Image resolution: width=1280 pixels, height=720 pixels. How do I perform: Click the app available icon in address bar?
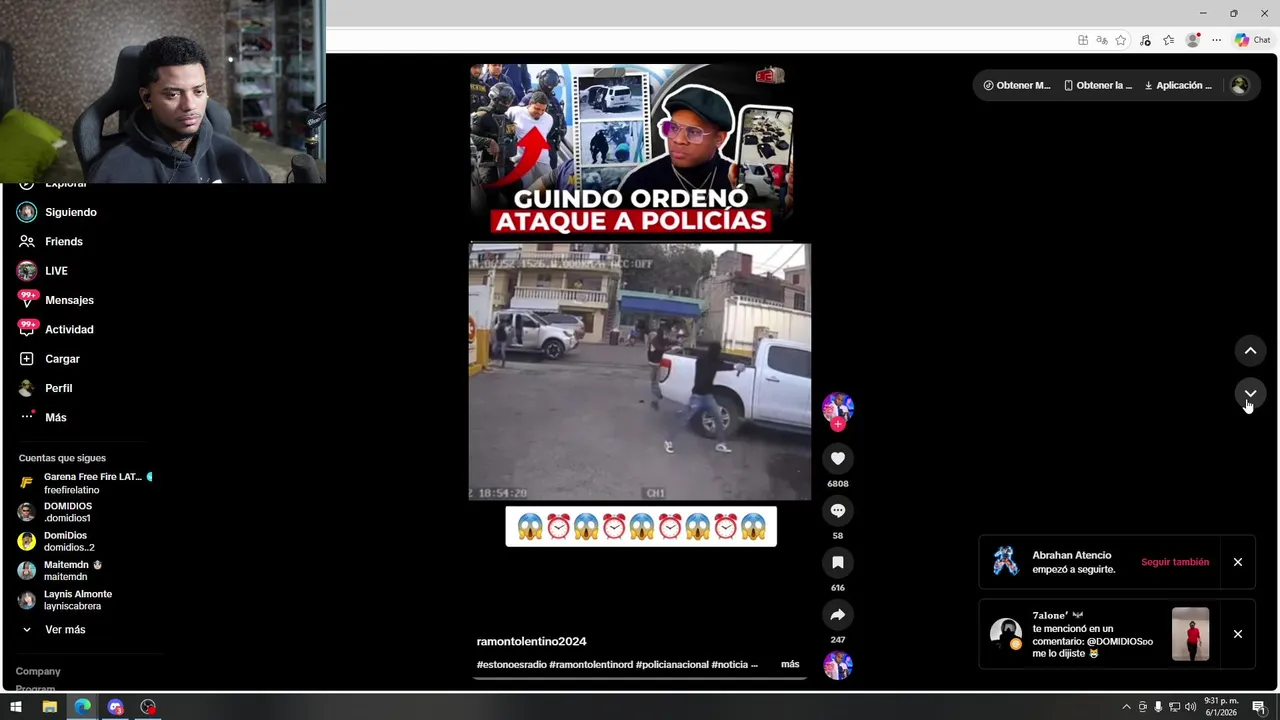[x=1083, y=40]
